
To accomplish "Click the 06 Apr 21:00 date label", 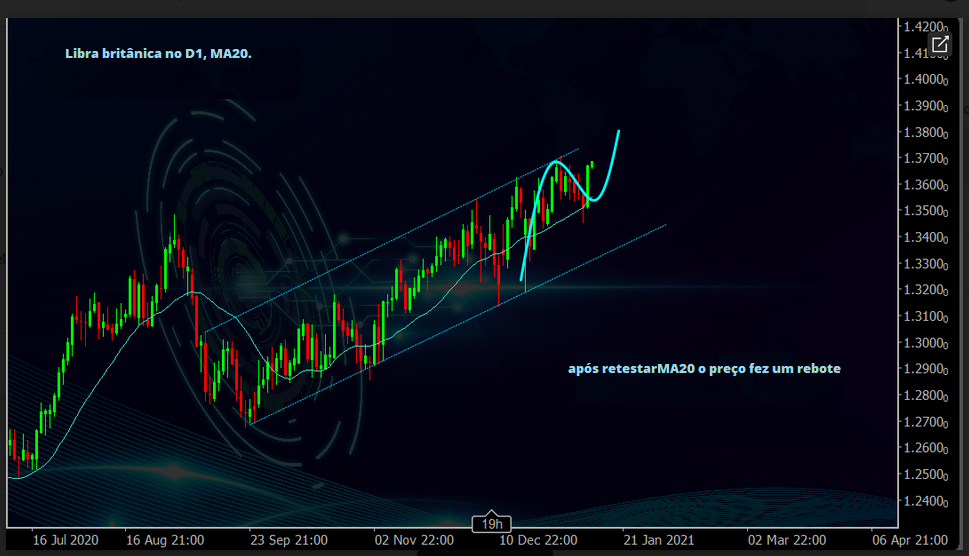I will (912, 540).
